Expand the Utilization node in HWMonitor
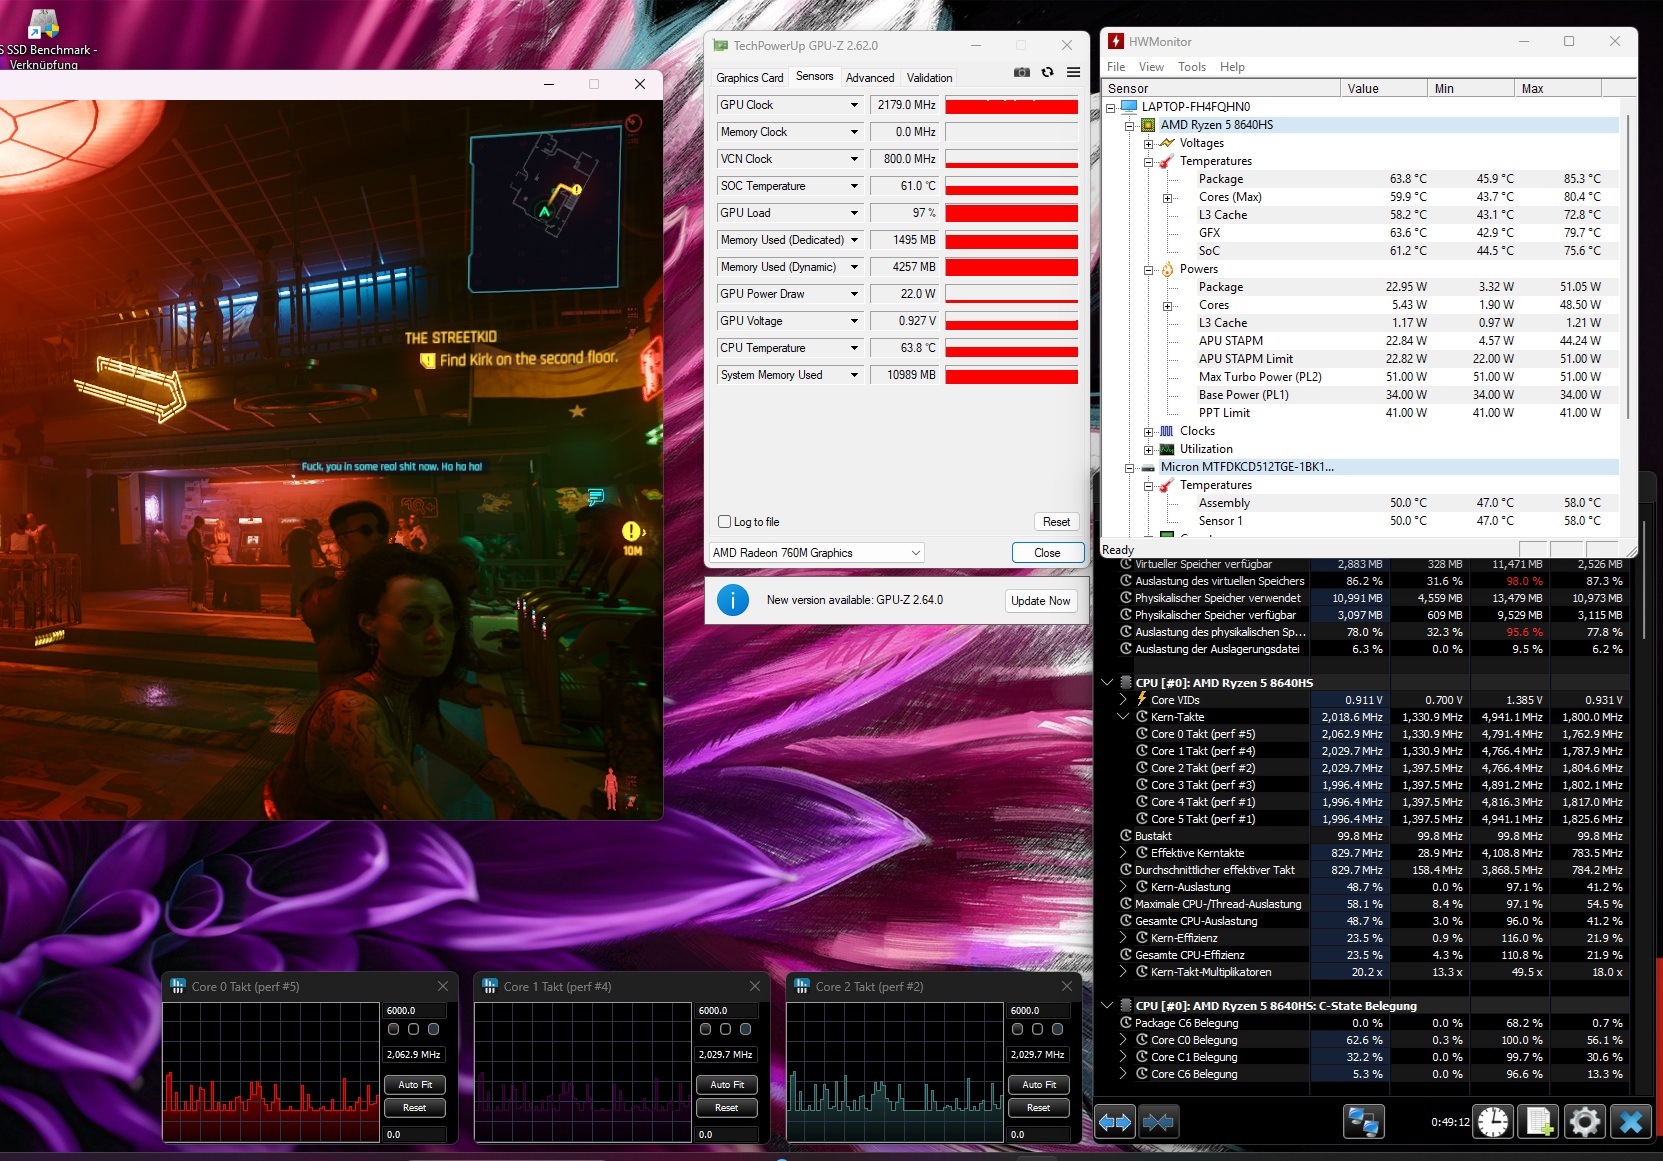The image size is (1663, 1161). pos(1149,449)
